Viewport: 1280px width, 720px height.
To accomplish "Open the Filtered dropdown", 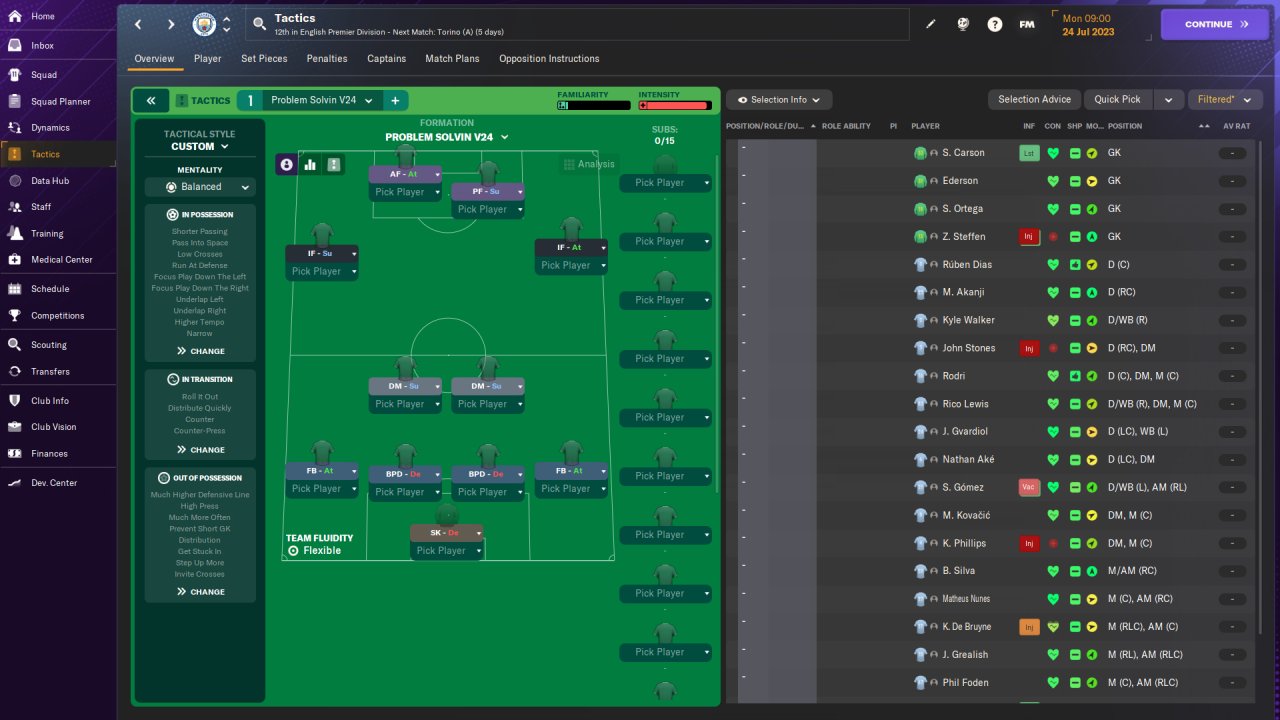I will pos(1224,100).
